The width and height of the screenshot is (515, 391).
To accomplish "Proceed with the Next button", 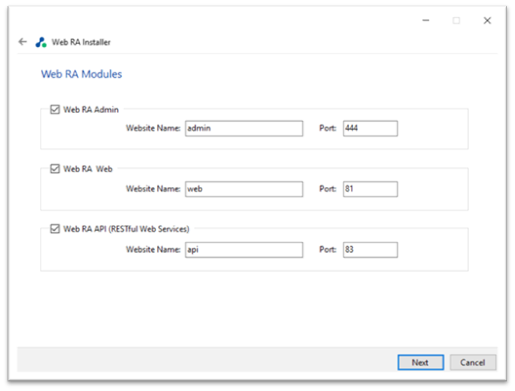I will 421,362.
